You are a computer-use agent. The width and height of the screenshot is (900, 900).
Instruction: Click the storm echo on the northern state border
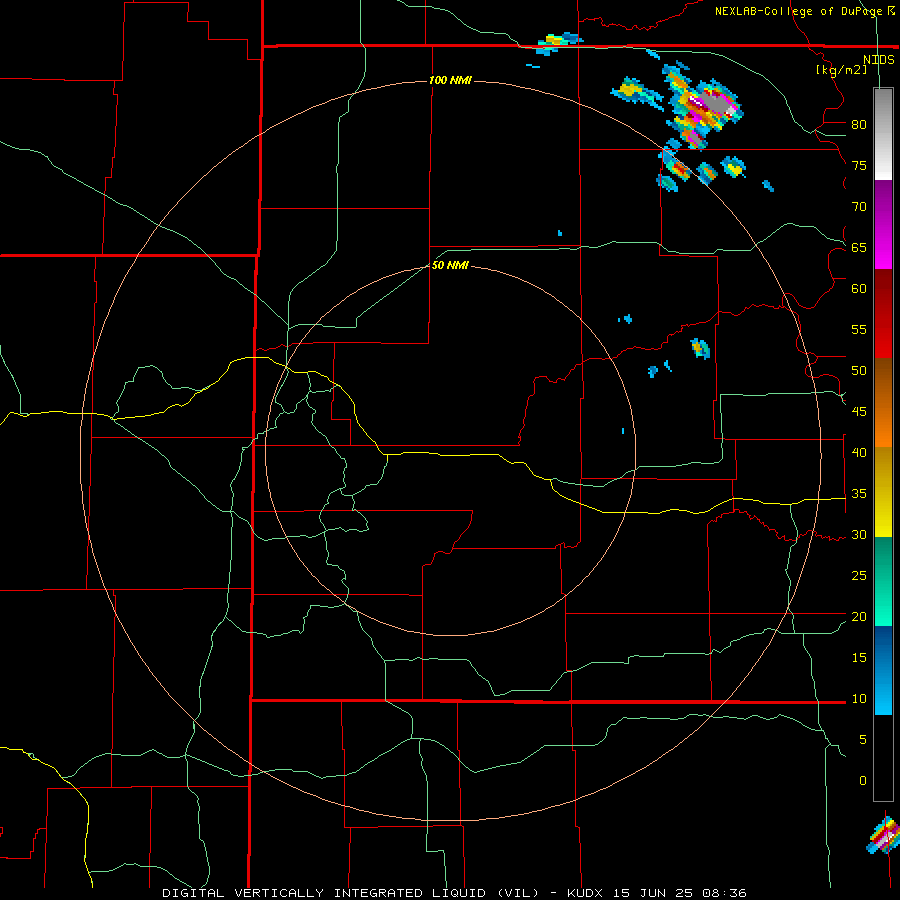[558, 43]
